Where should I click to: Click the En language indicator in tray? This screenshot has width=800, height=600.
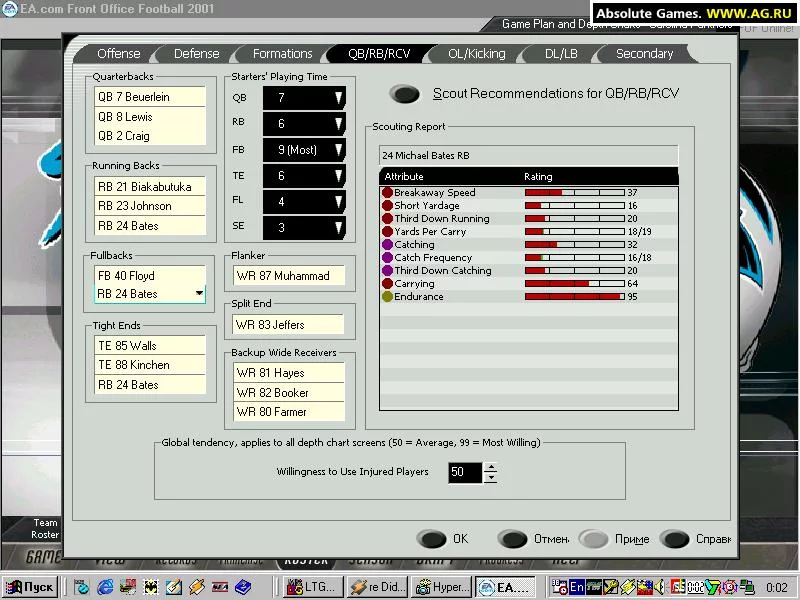pos(577,587)
